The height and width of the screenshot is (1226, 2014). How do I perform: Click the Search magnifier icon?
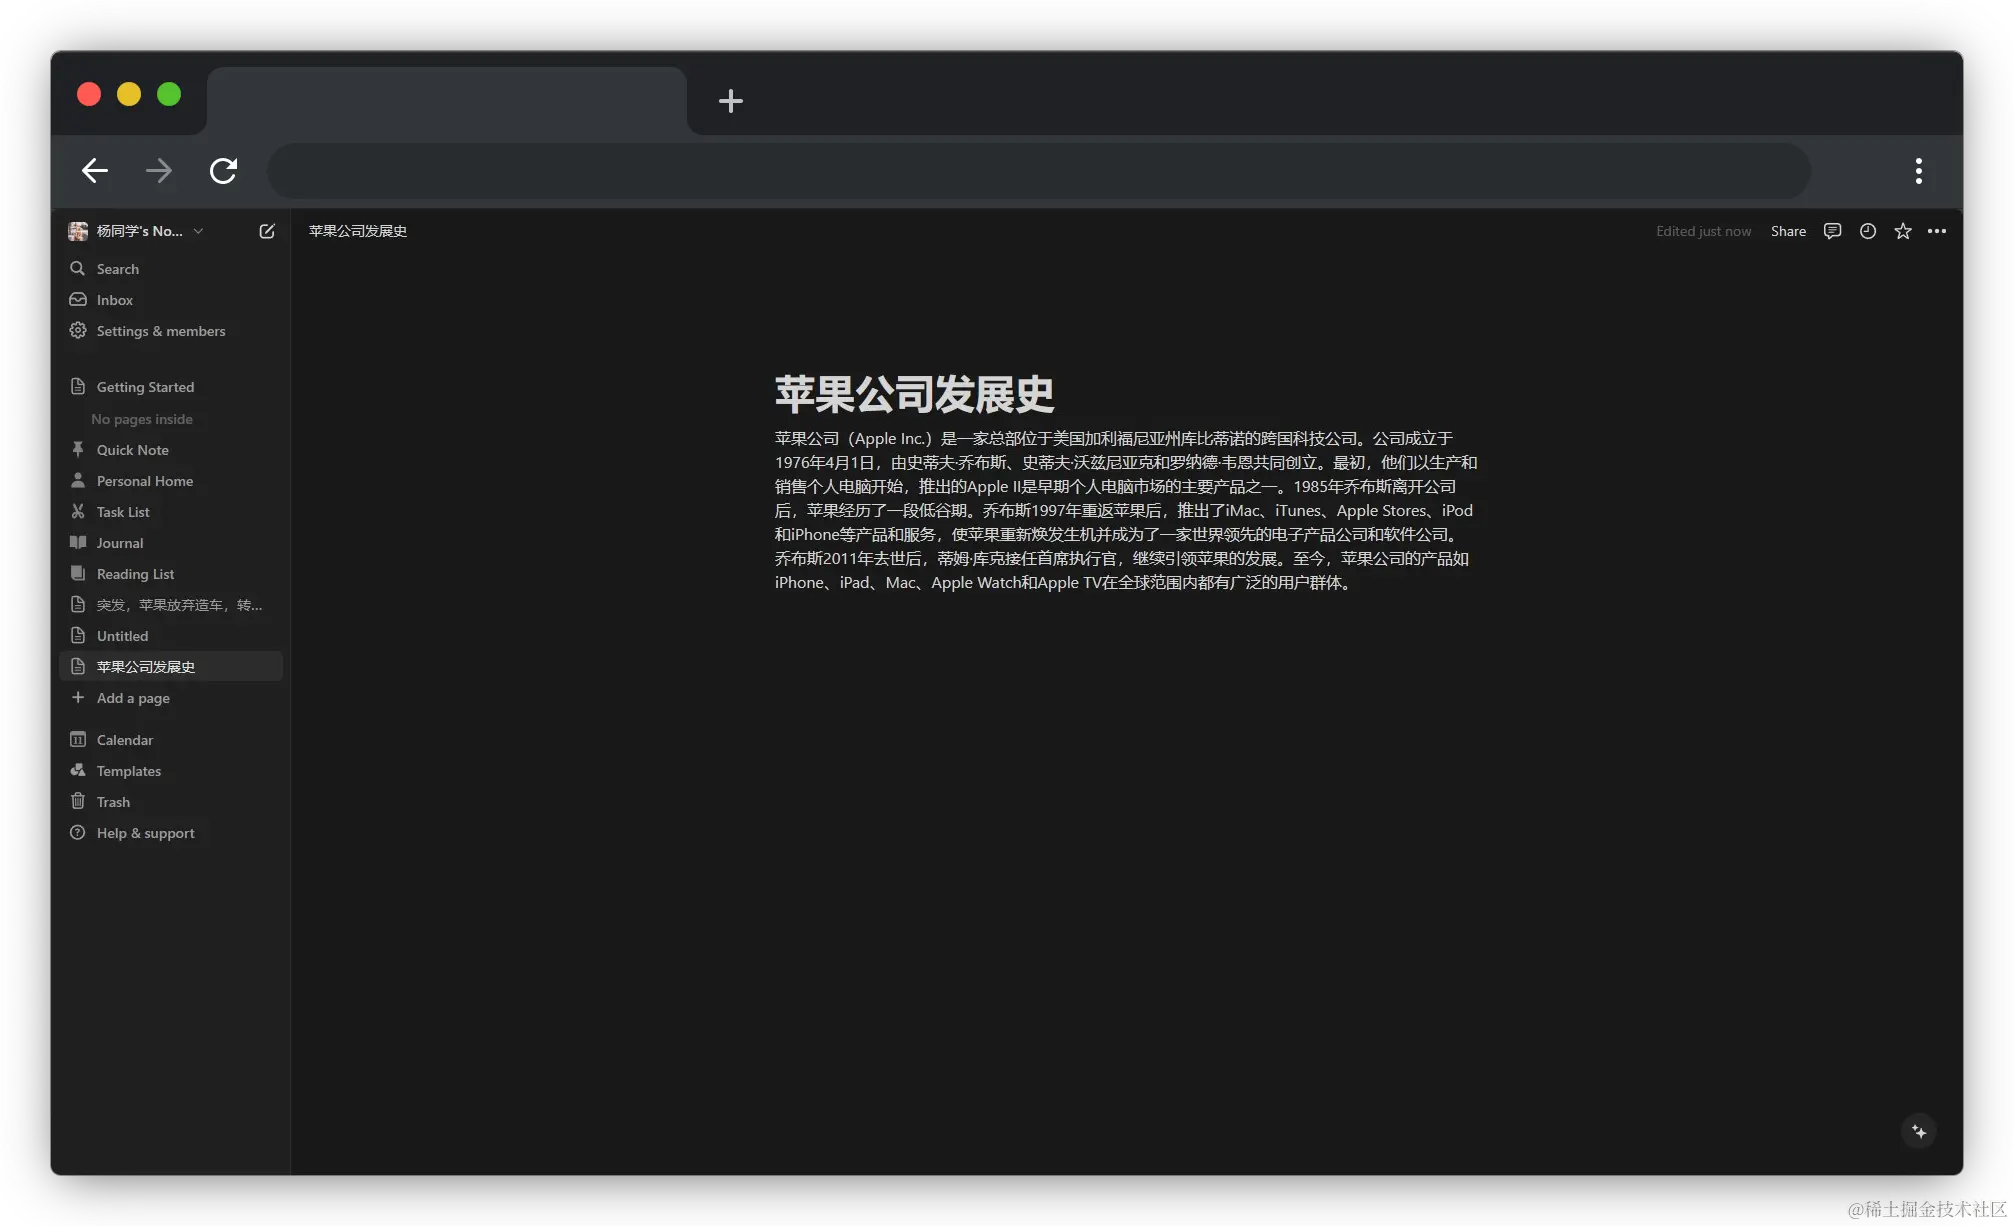tap(78, 269)
